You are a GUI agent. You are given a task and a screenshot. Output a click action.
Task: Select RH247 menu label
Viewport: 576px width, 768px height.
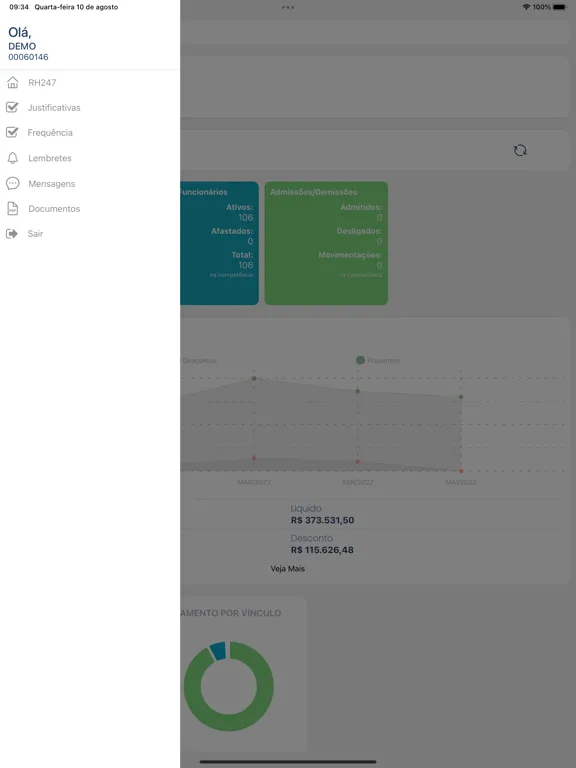click(x=42, y=83)
